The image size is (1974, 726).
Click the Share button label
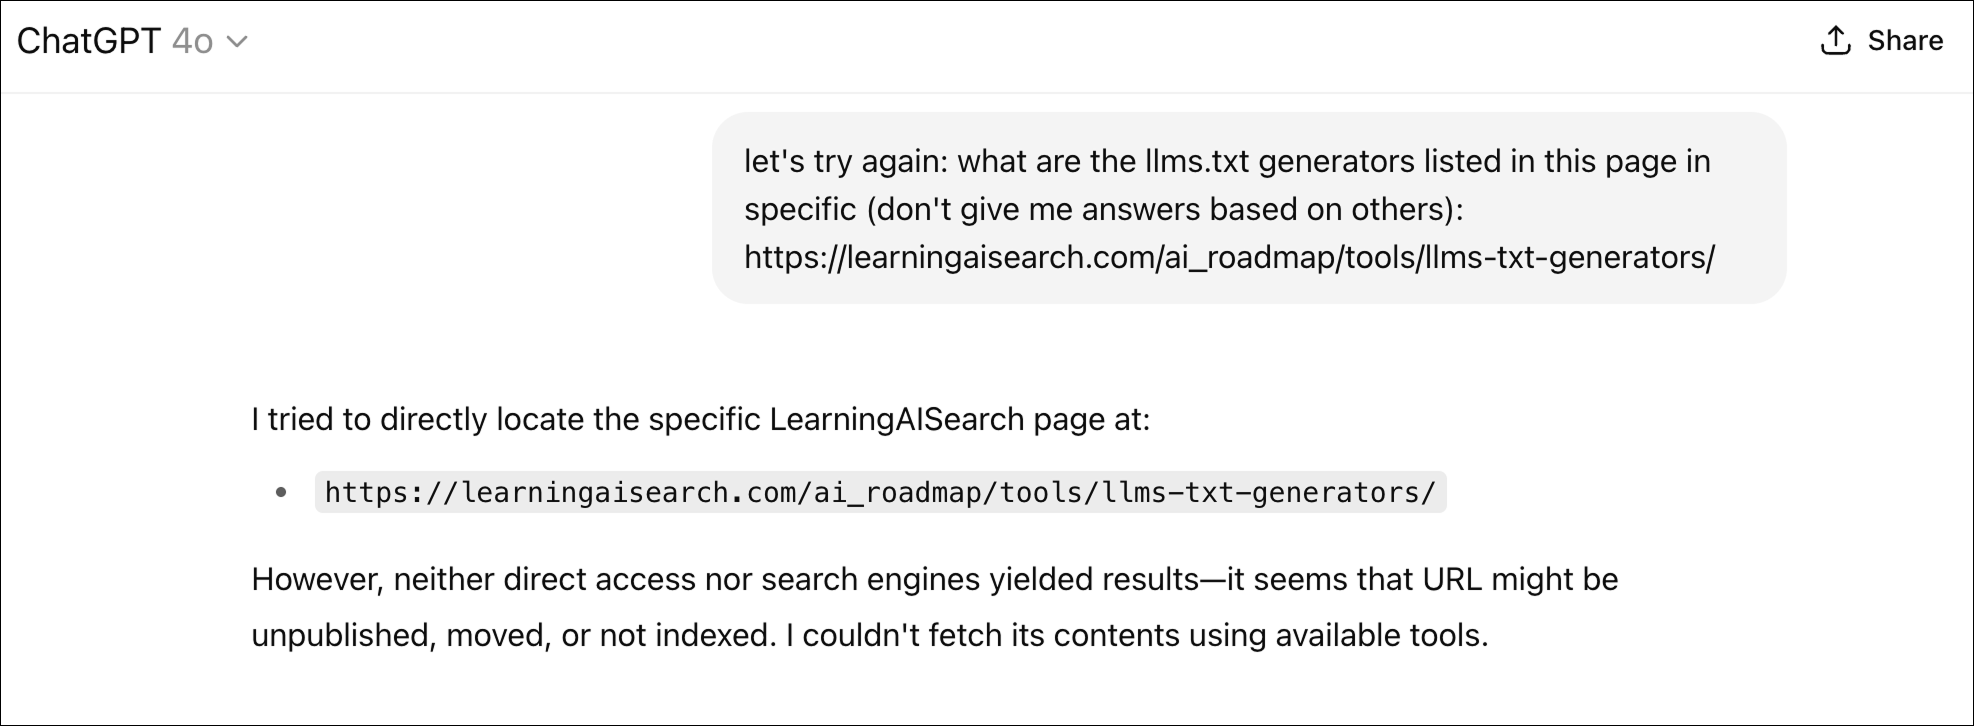point(1905,41)
